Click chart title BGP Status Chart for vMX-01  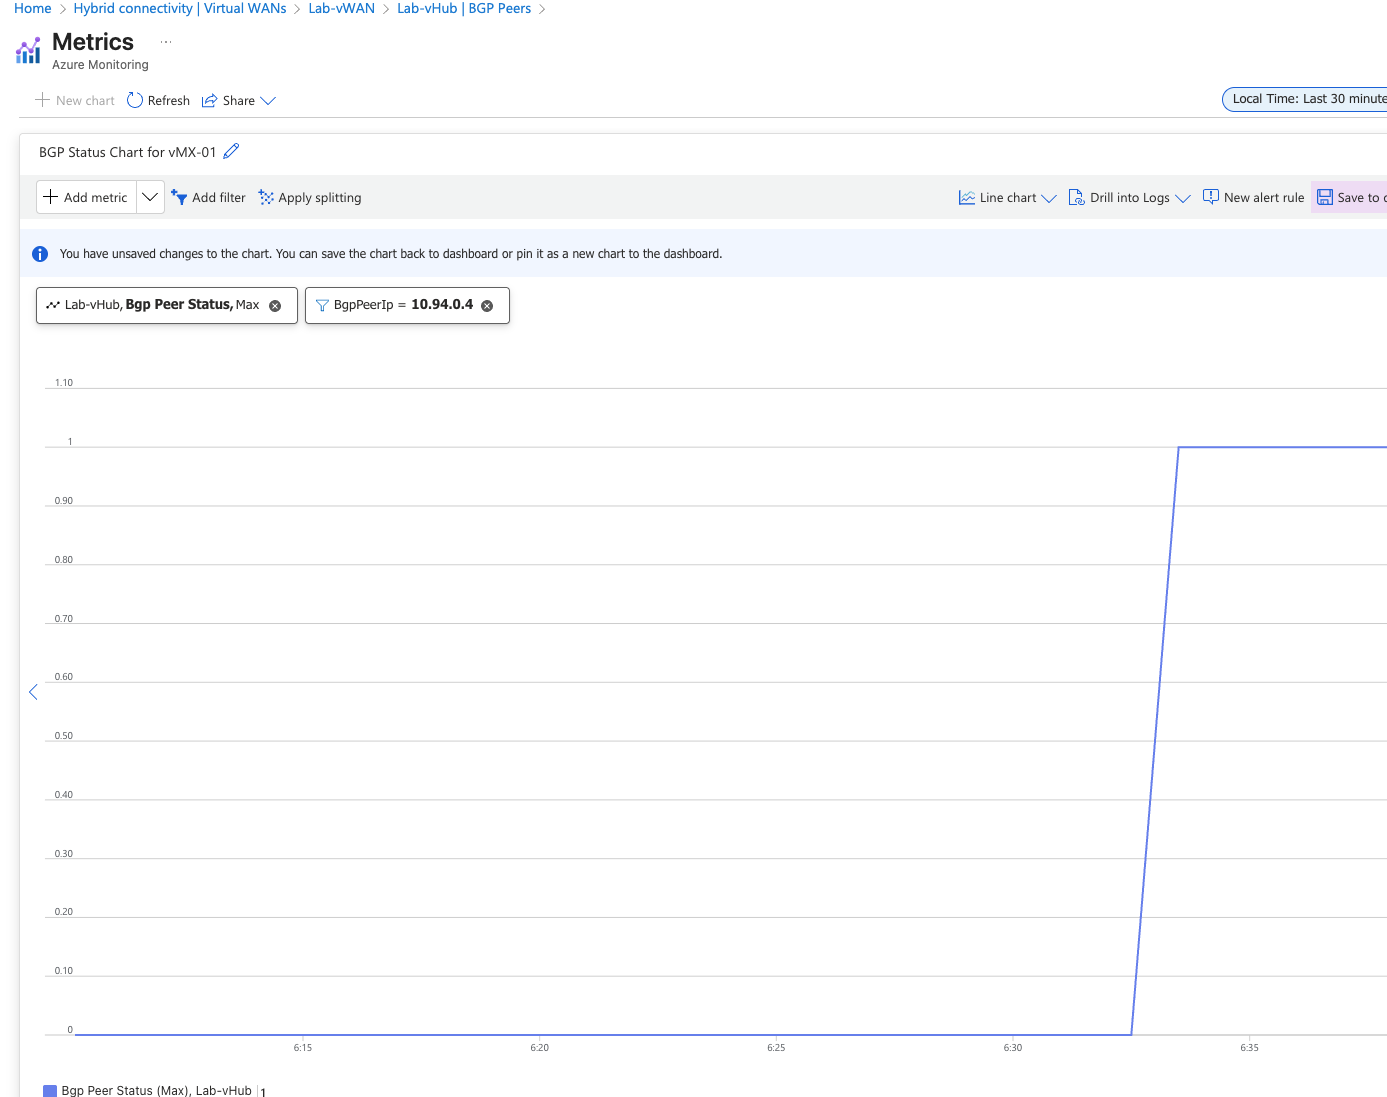[127, 152]
